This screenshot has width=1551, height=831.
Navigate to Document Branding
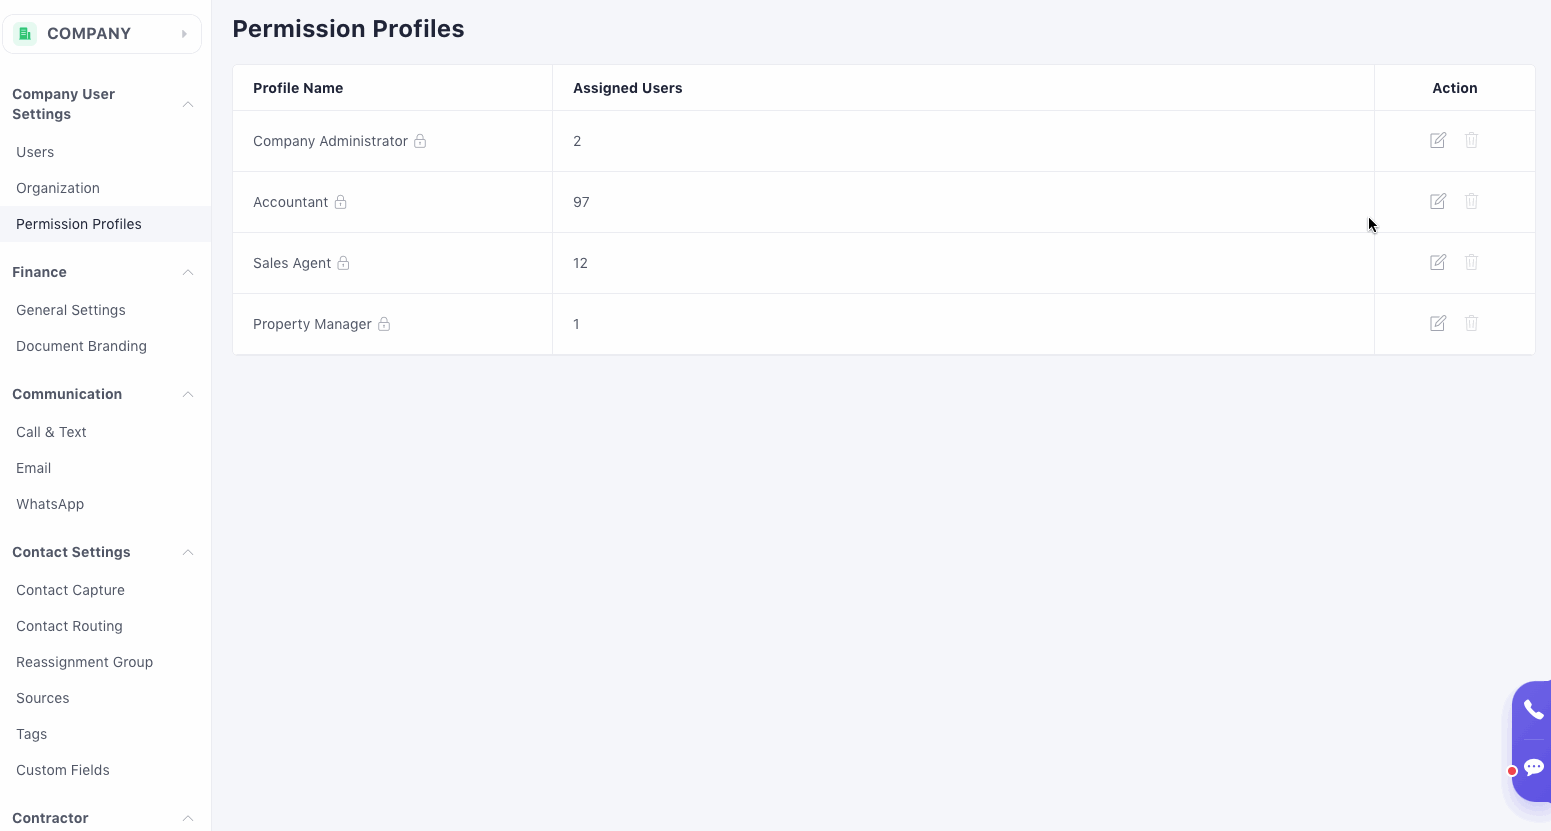tap(81, 346)
